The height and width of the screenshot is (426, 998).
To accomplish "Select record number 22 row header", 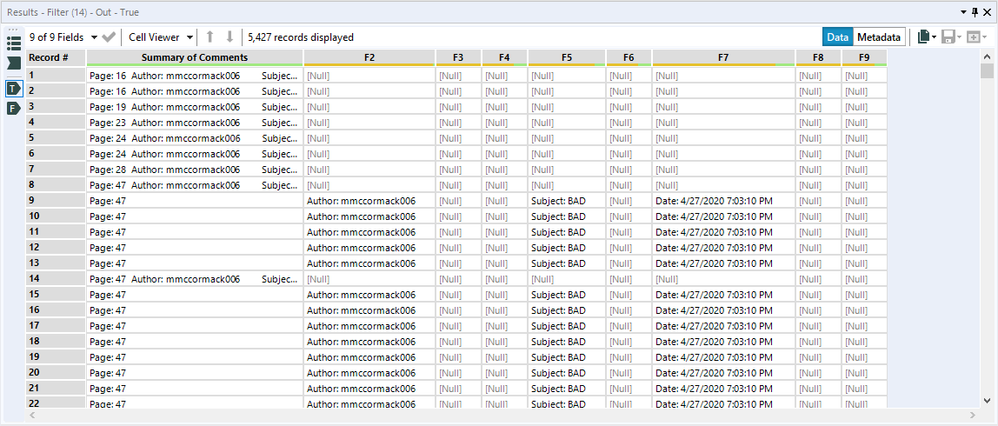I will point(56,403).
